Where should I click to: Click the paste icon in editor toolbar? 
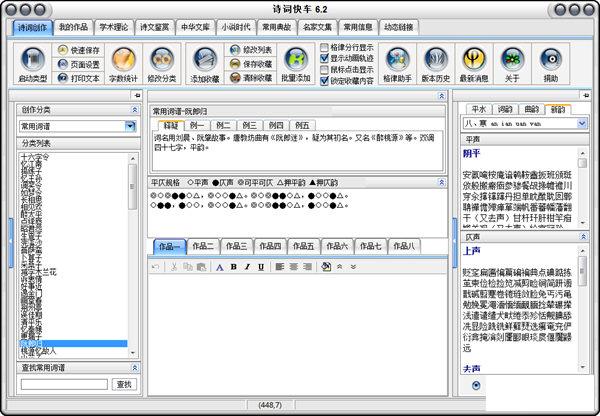click(201, 267)
